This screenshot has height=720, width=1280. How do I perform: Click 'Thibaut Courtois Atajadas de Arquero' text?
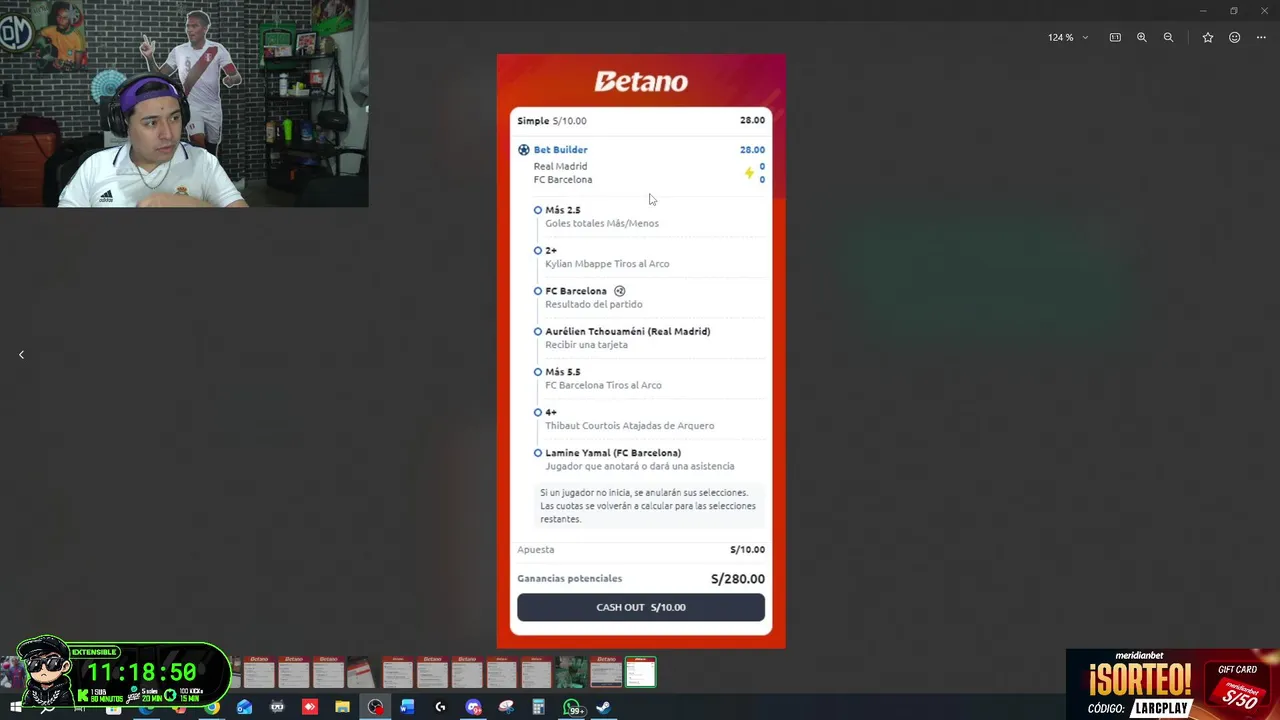click(x=630, y=426)
